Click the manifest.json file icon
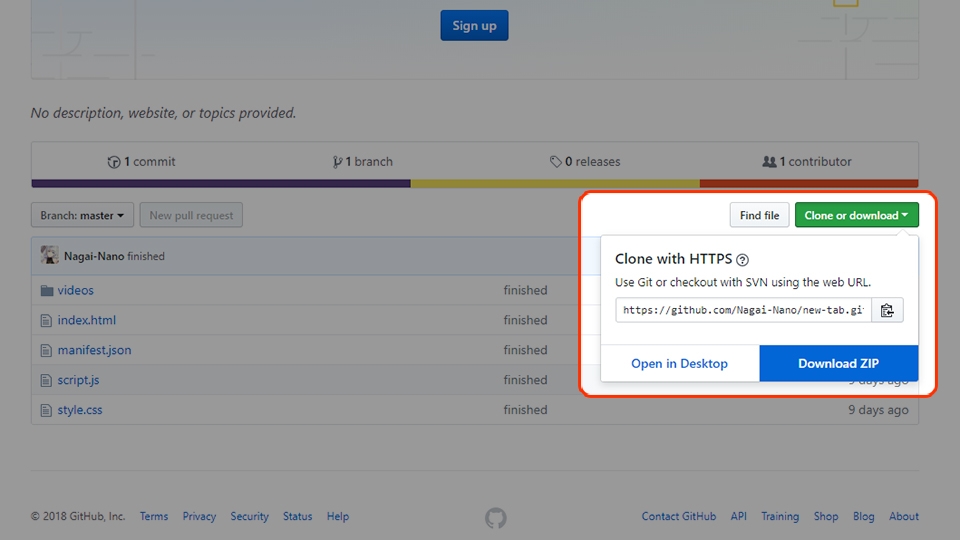 pos(46,350)
